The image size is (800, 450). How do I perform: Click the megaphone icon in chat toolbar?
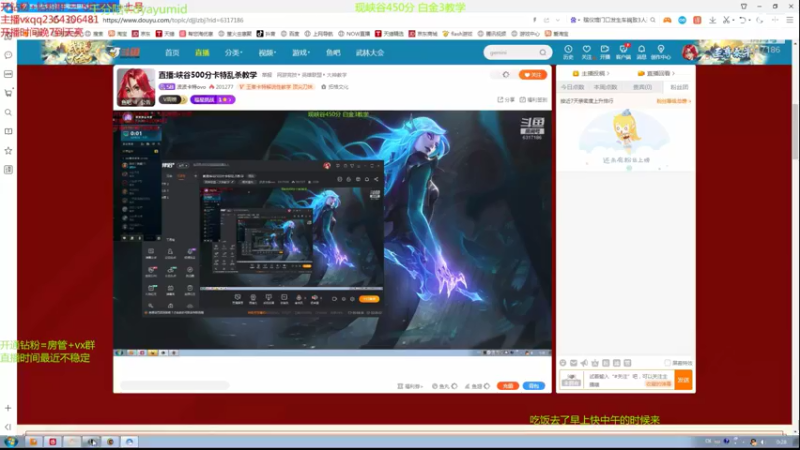(x=584, y=363)
